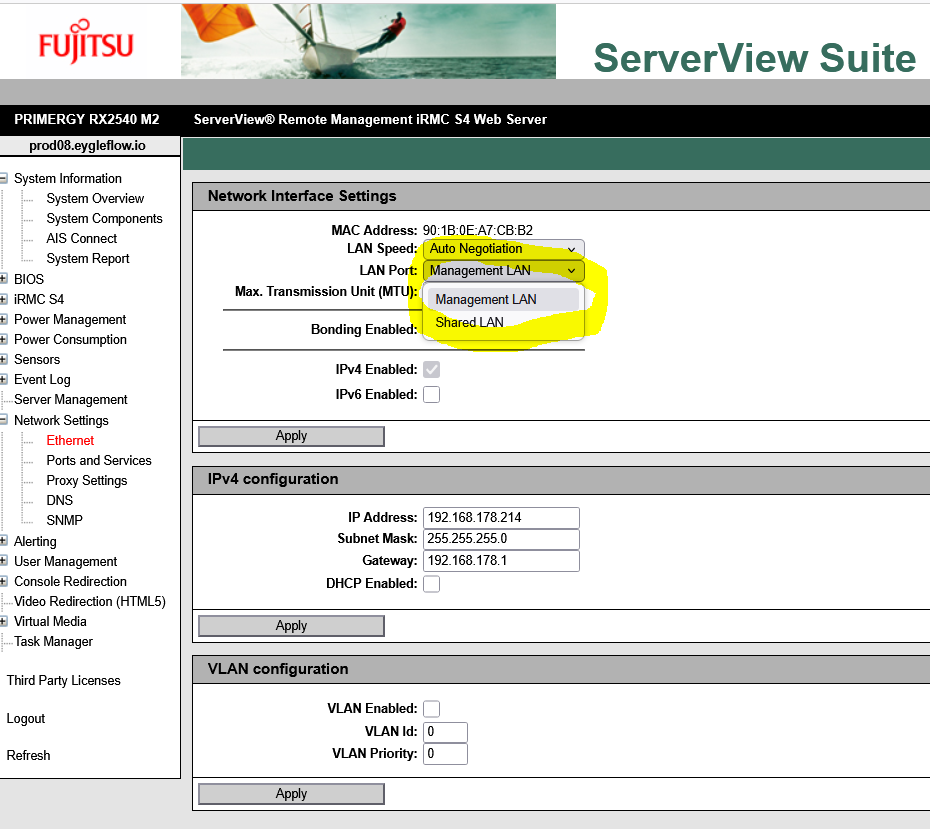930x829 pixels.
Task: Apply VLAN configuration
Action: [x=291, y=793]
